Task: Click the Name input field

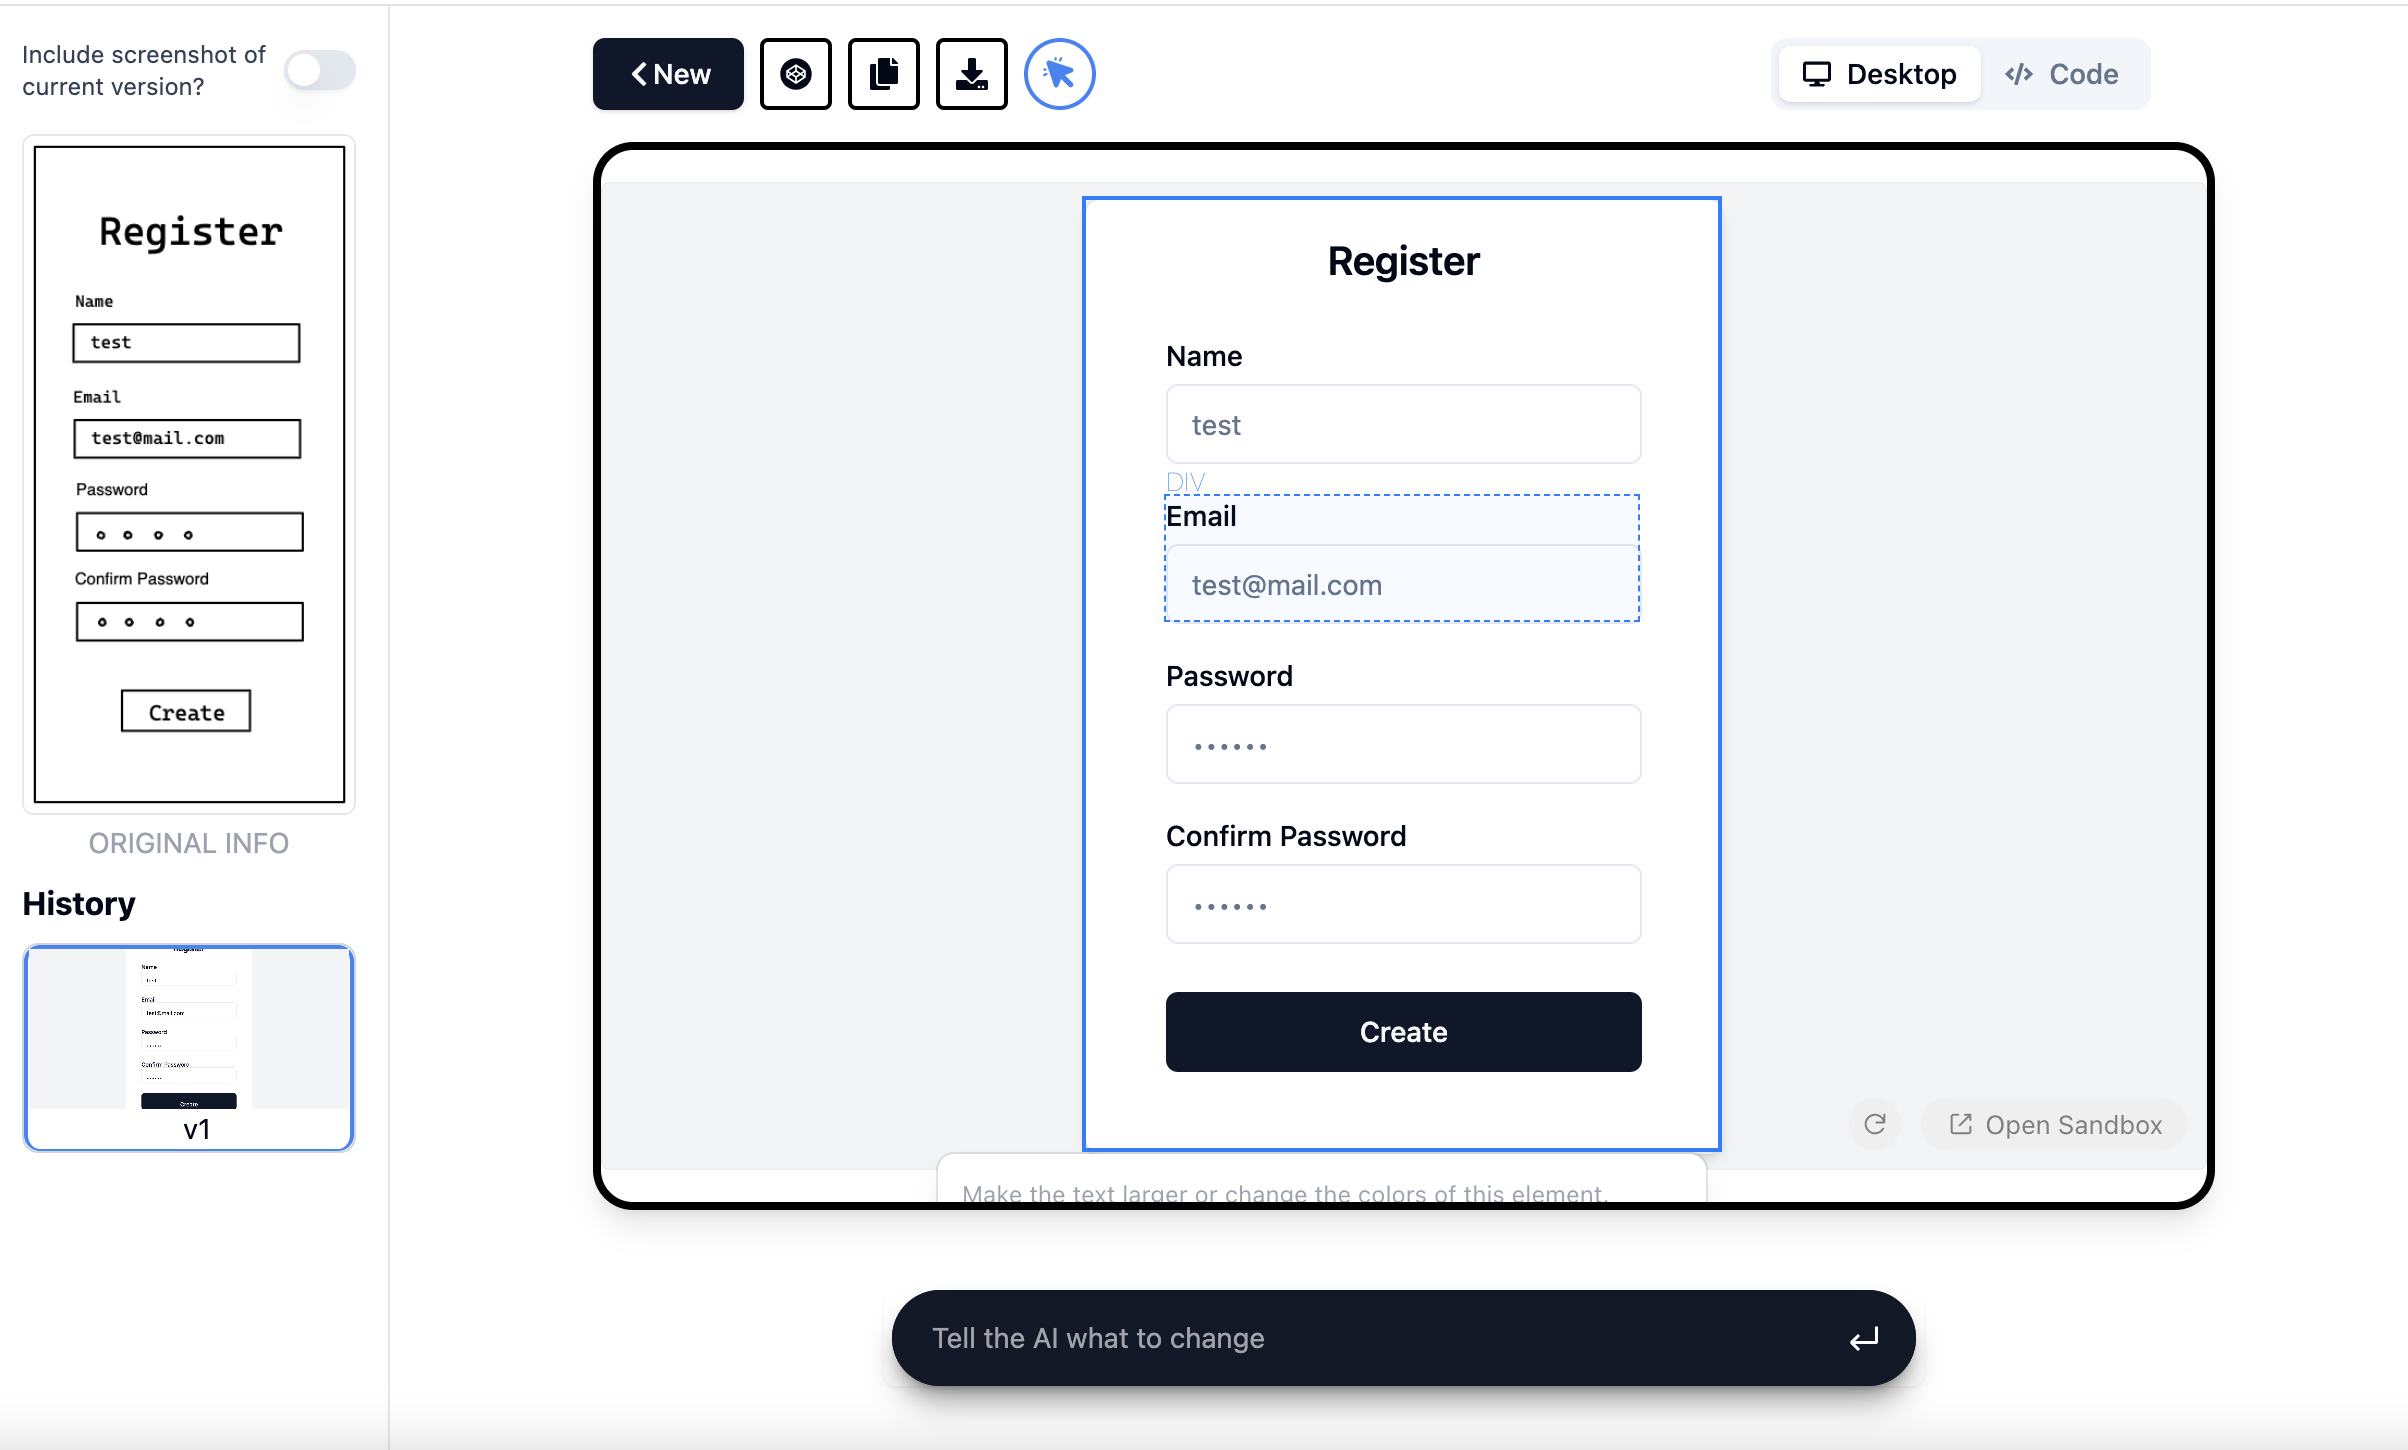Action: (x=1402, y=425)
